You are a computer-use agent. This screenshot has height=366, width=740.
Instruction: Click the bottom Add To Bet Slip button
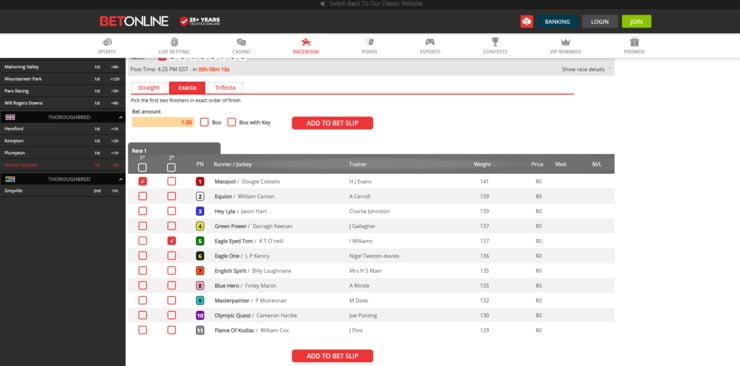point(332,356)
